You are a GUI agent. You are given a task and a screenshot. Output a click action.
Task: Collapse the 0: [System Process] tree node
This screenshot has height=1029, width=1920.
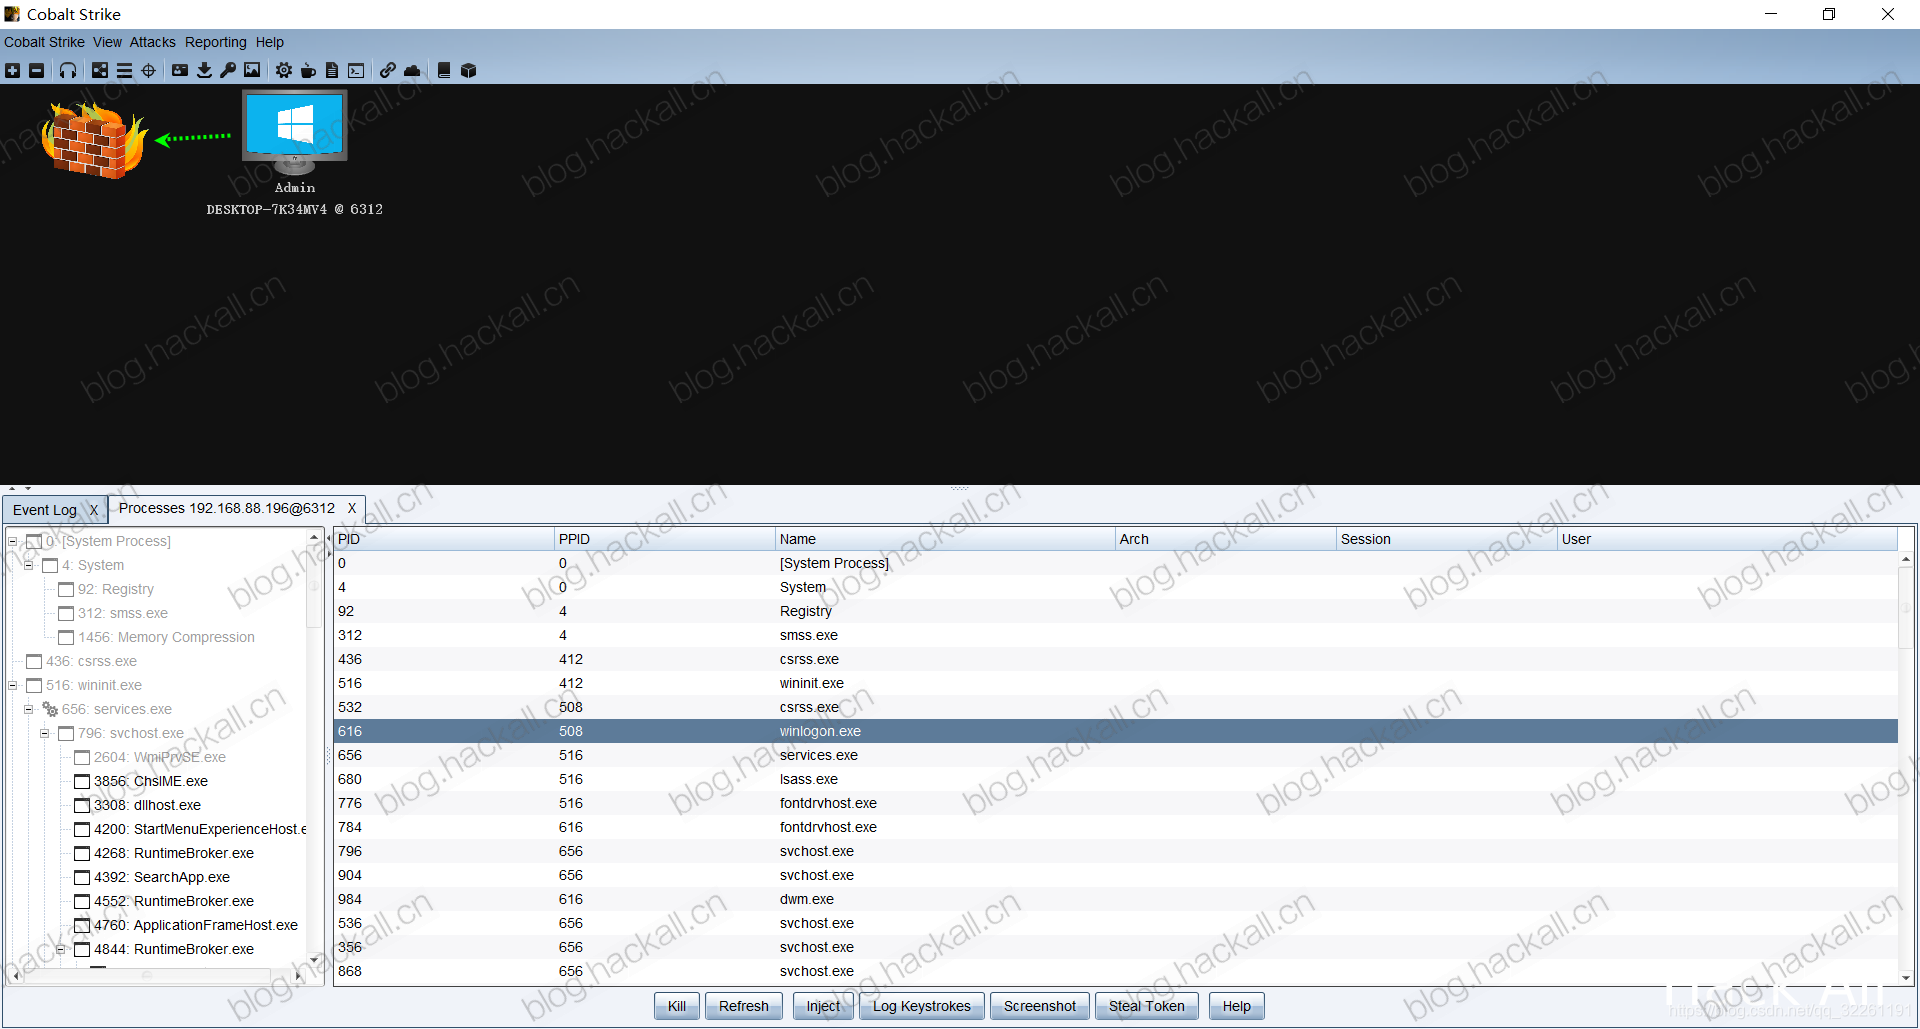coord(13,541)
